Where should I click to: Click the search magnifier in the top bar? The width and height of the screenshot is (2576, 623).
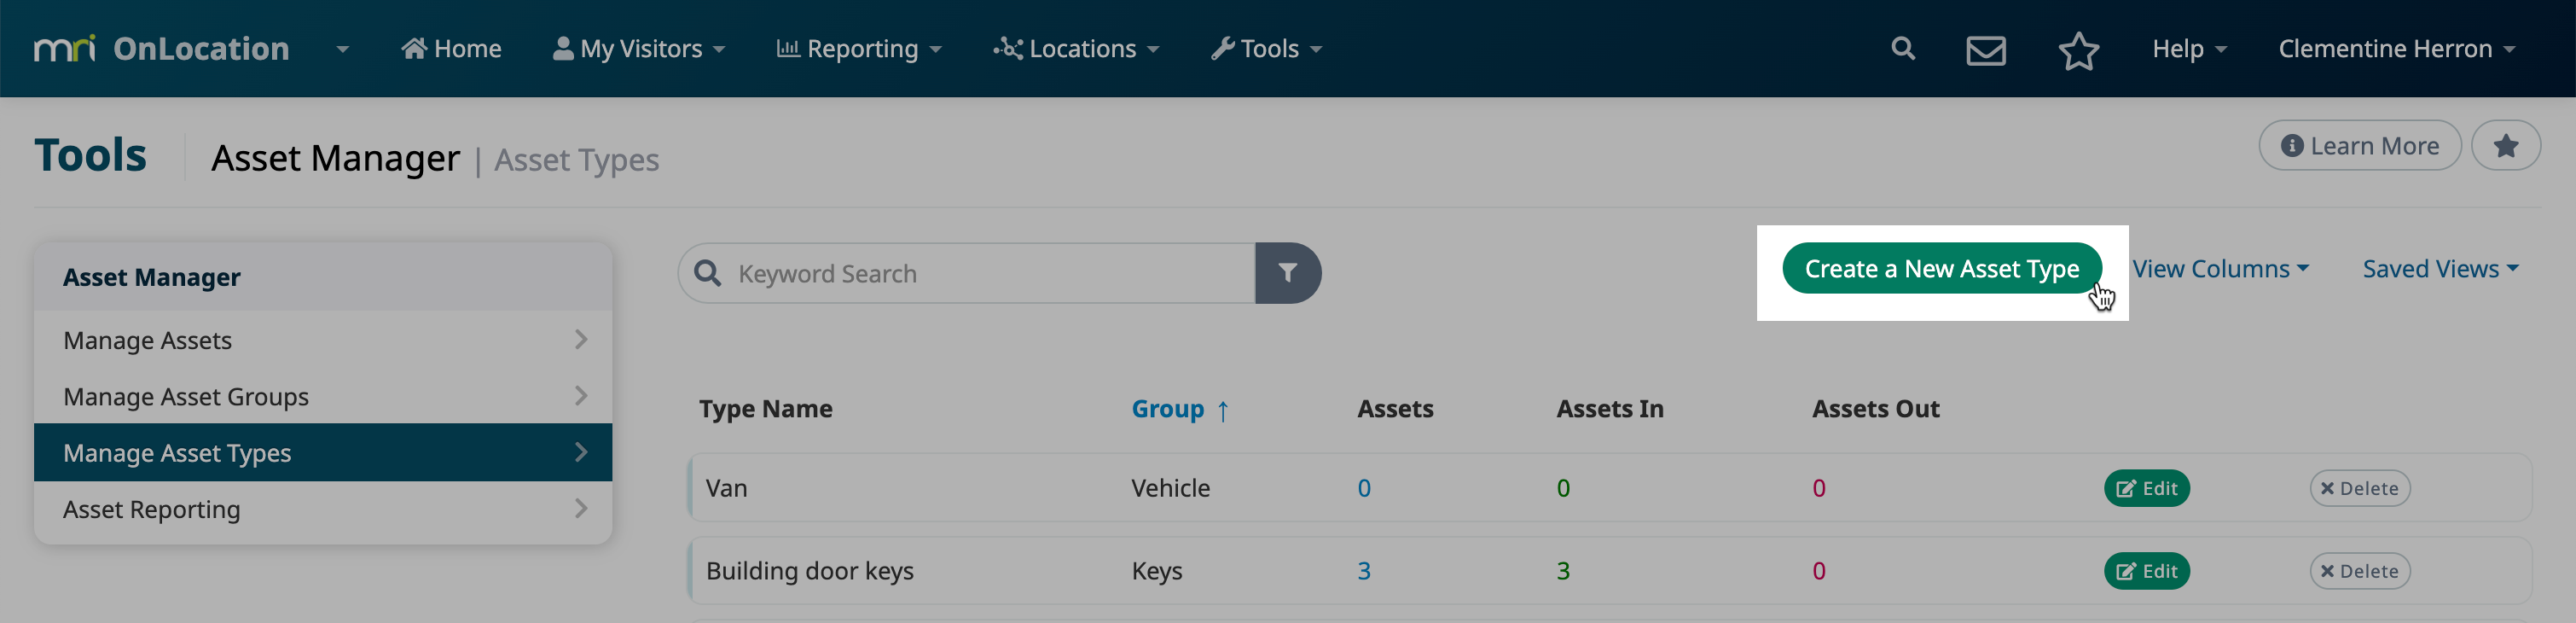(1903, 48)
